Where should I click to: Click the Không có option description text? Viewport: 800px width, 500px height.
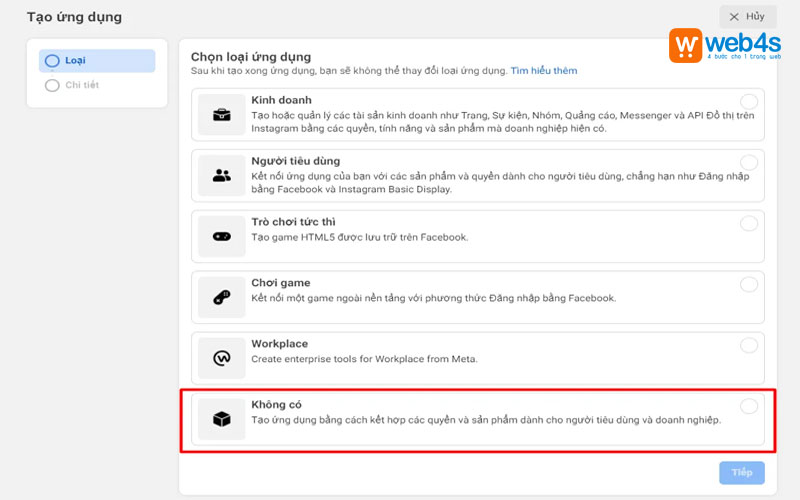[486, 420]
